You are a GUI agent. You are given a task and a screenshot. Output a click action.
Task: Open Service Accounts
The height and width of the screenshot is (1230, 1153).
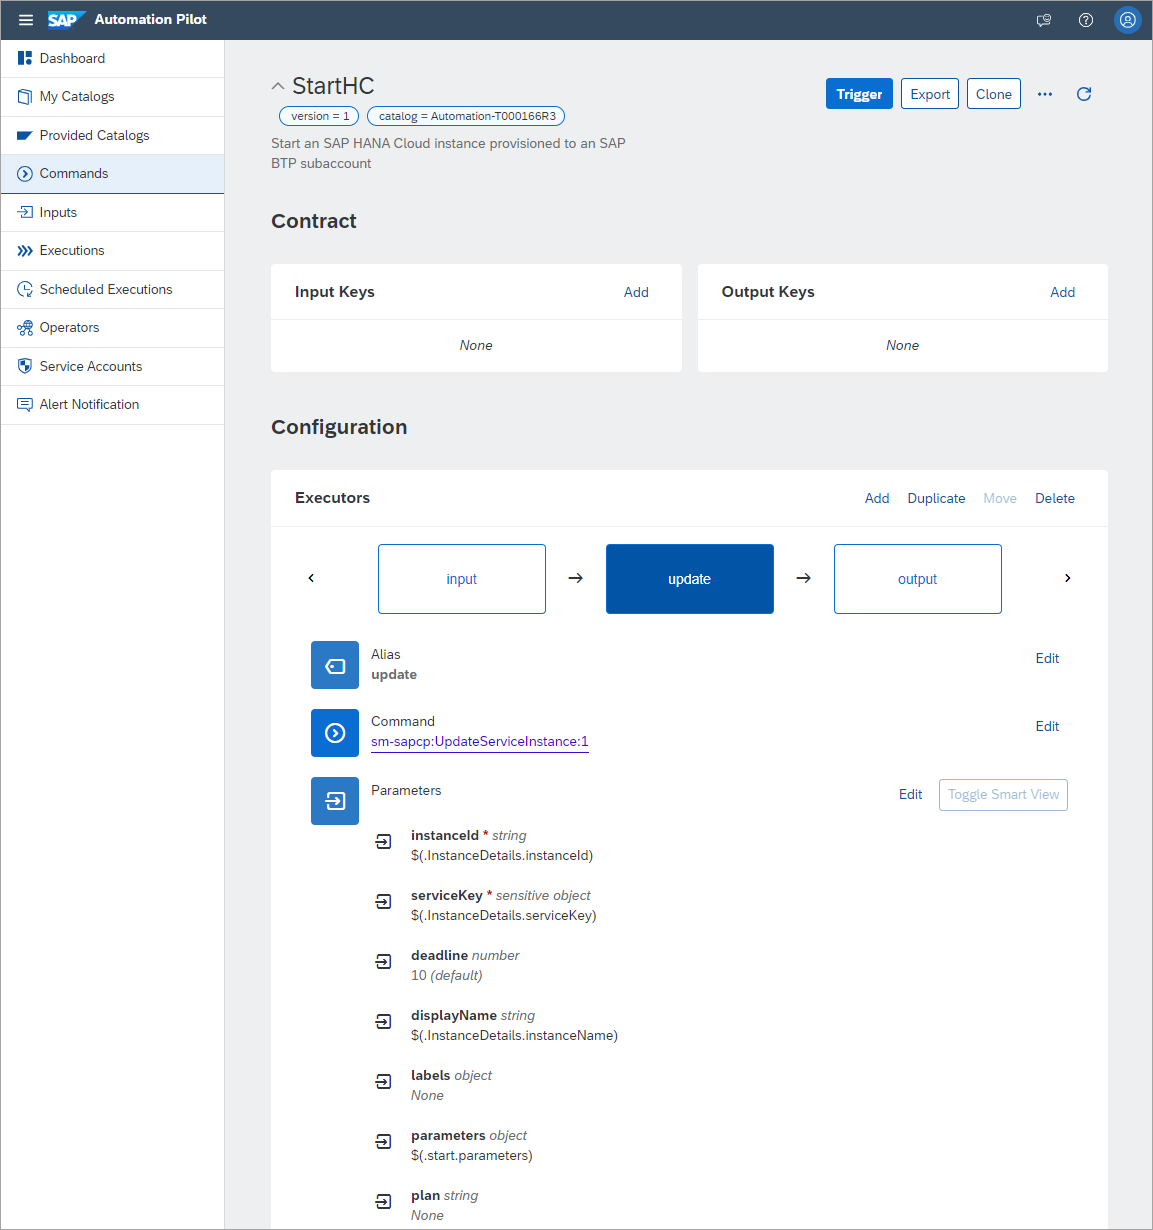(x=113, y=366)
